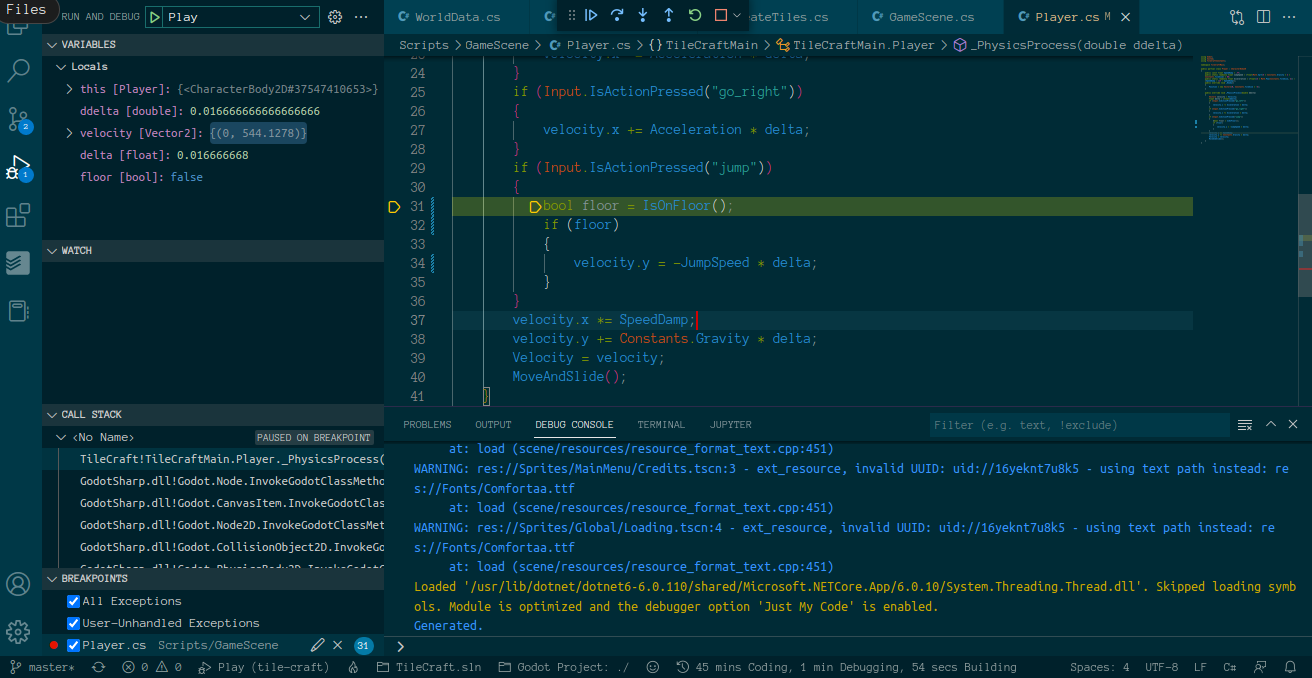Click GameScene in the breadcrumb path
The height and width of the screenshot is (678, 1312).
click(497, 45)
